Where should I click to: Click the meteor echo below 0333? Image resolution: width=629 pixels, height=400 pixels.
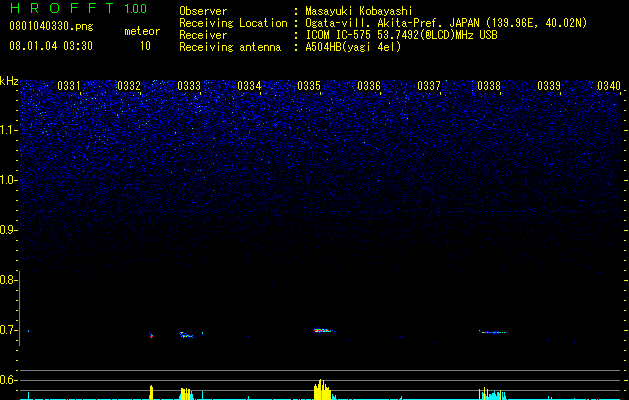(x=186, y=335)
